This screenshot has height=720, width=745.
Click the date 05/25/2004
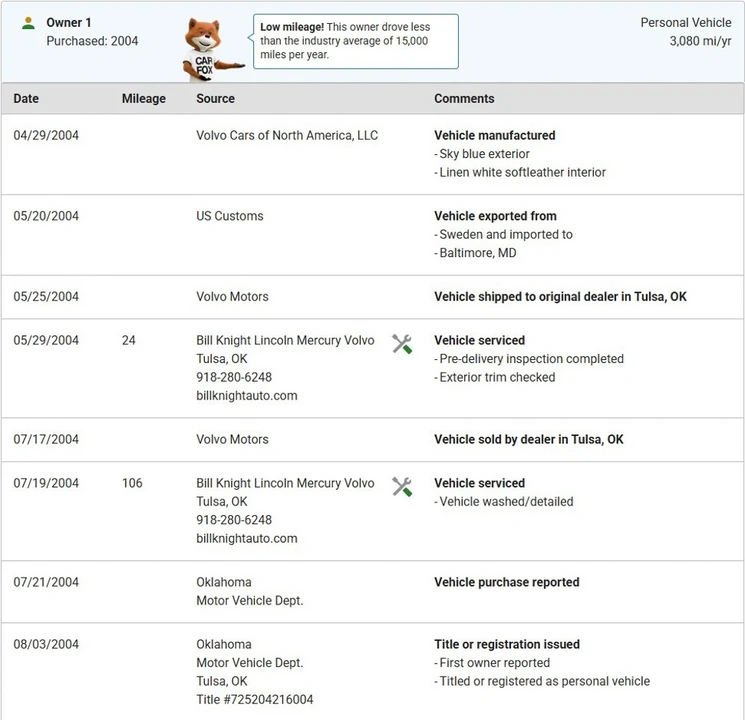click(x=46, y=297)
